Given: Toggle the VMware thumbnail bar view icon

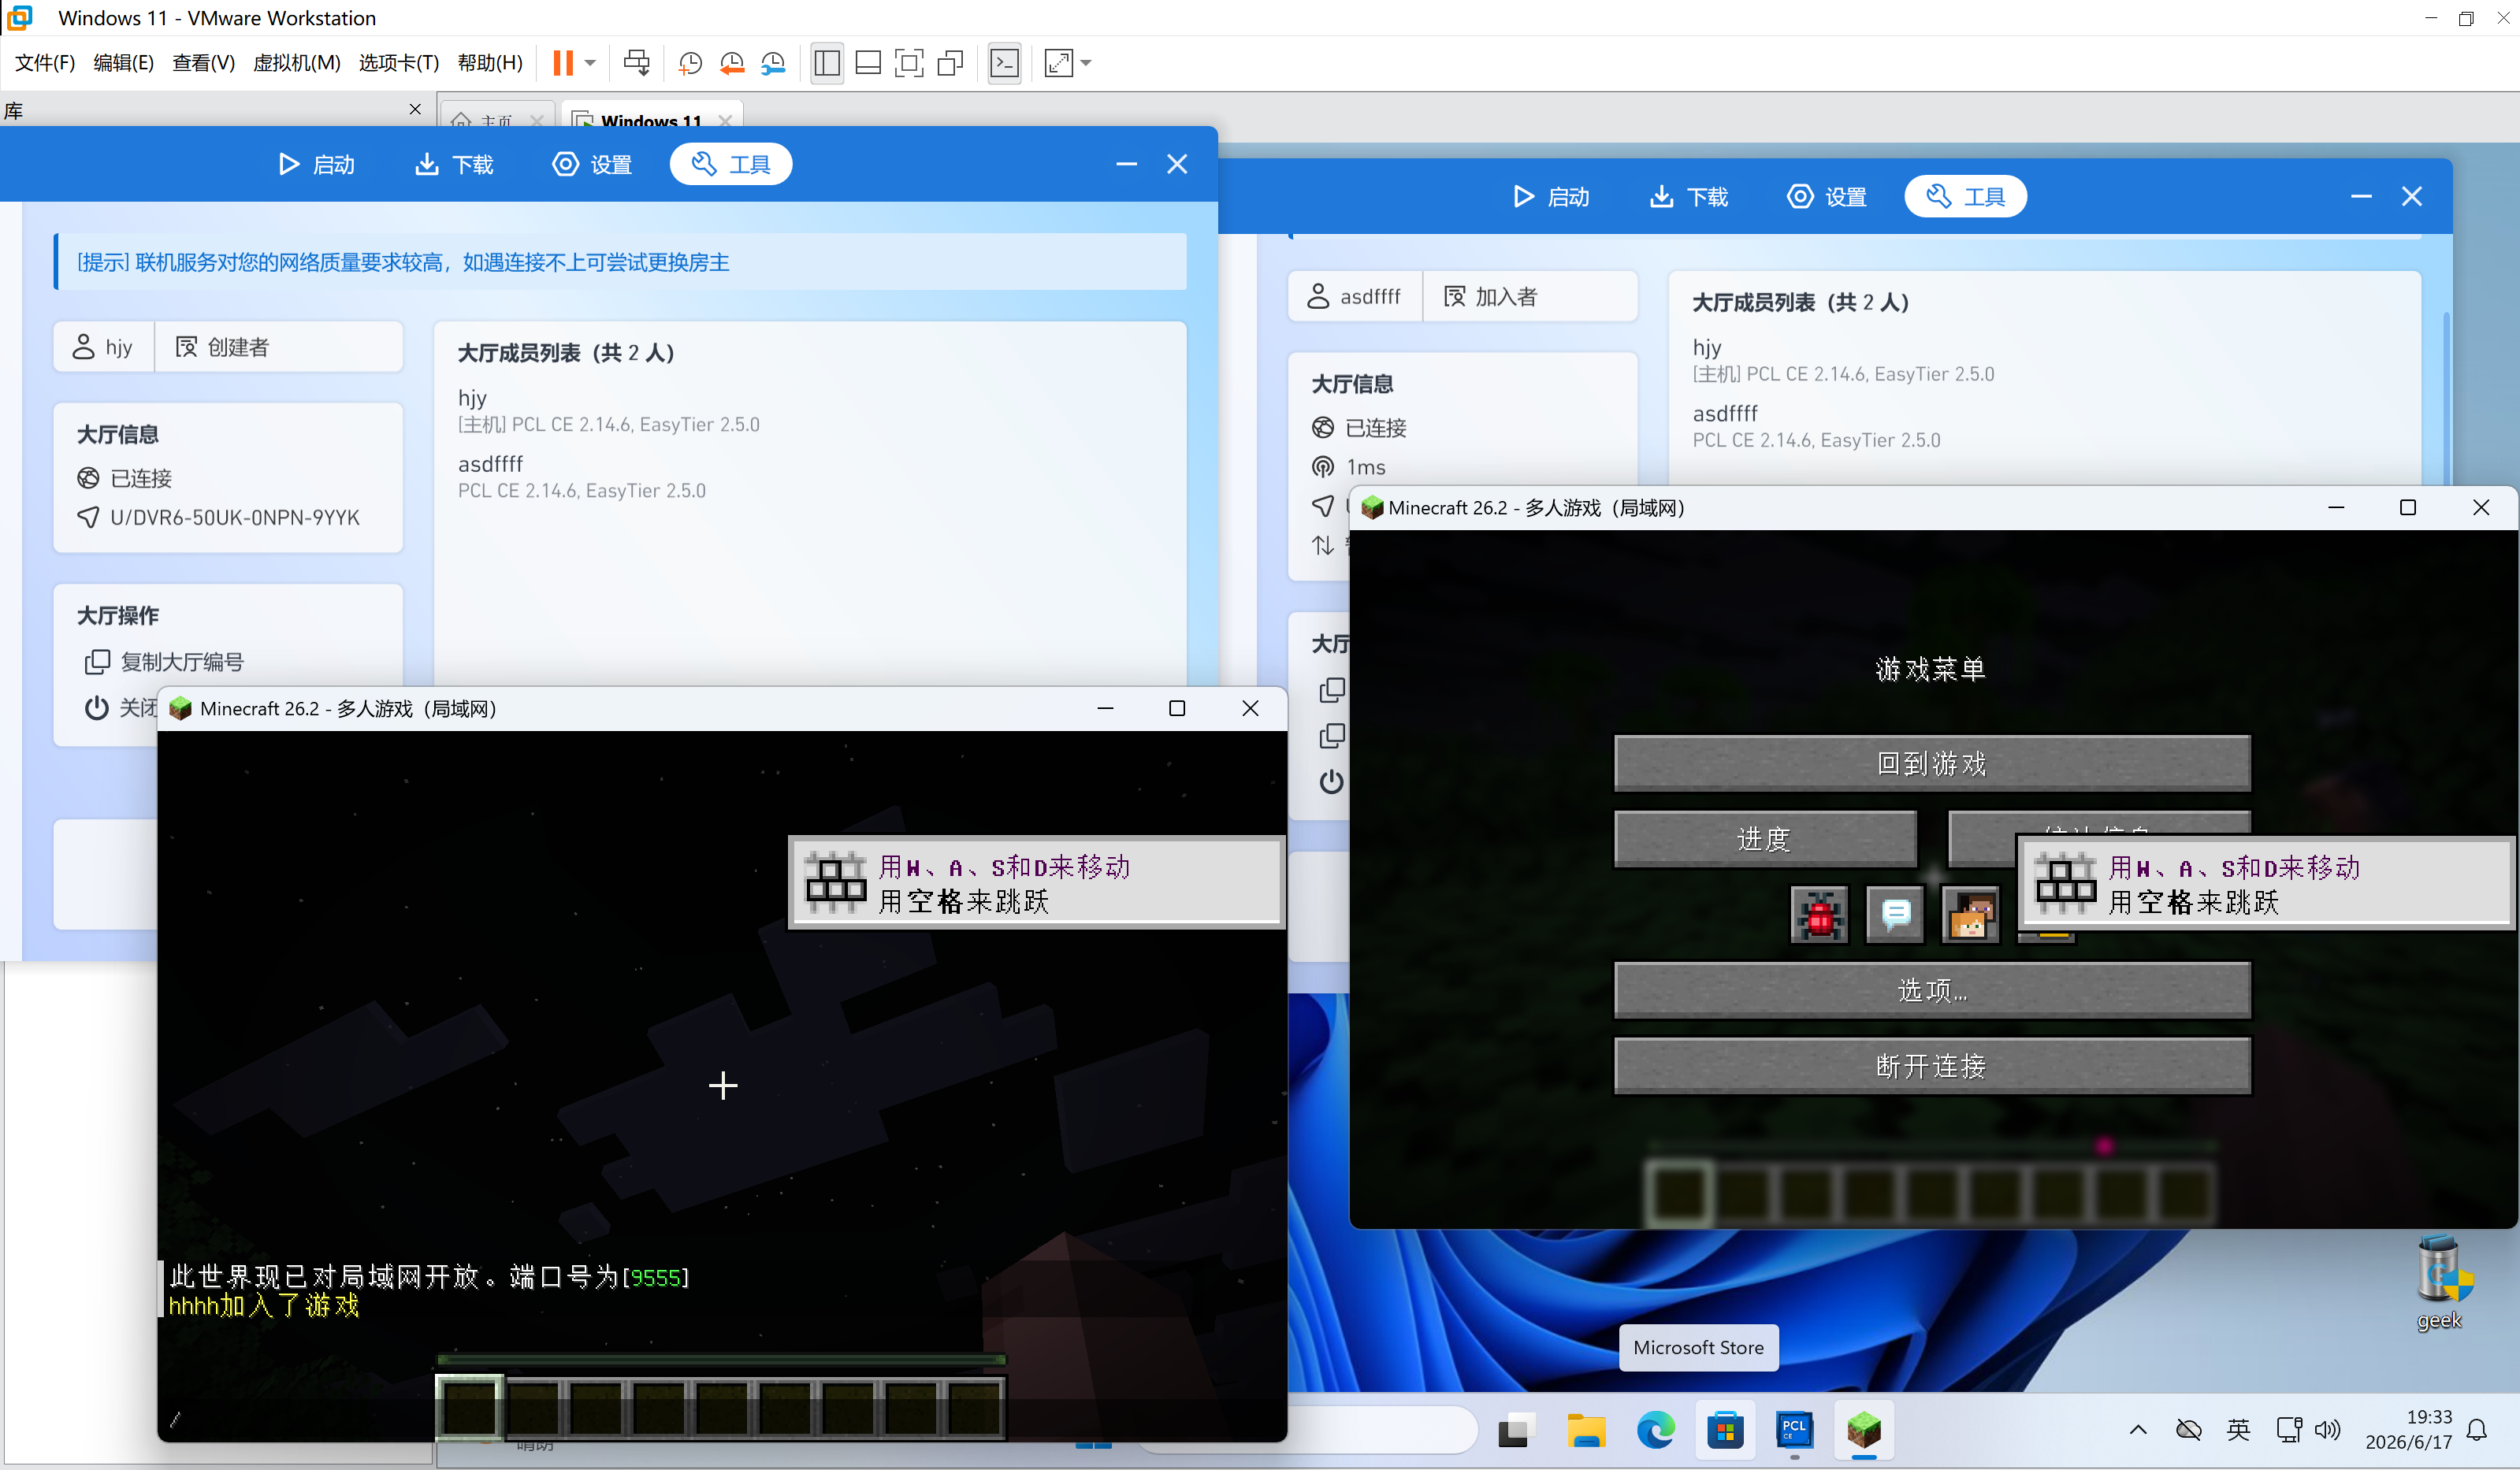Looking at the screenshot, I should click(x=868, y=63).
